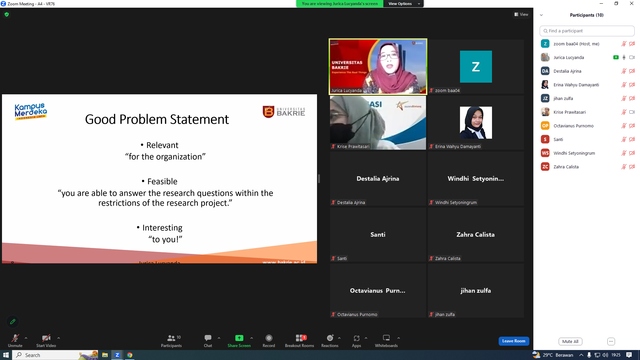The height and width of the screenshot is (360, 640).
Task: Select Erina Wahyu Damayanti's video tile
Action: point(476,122)
